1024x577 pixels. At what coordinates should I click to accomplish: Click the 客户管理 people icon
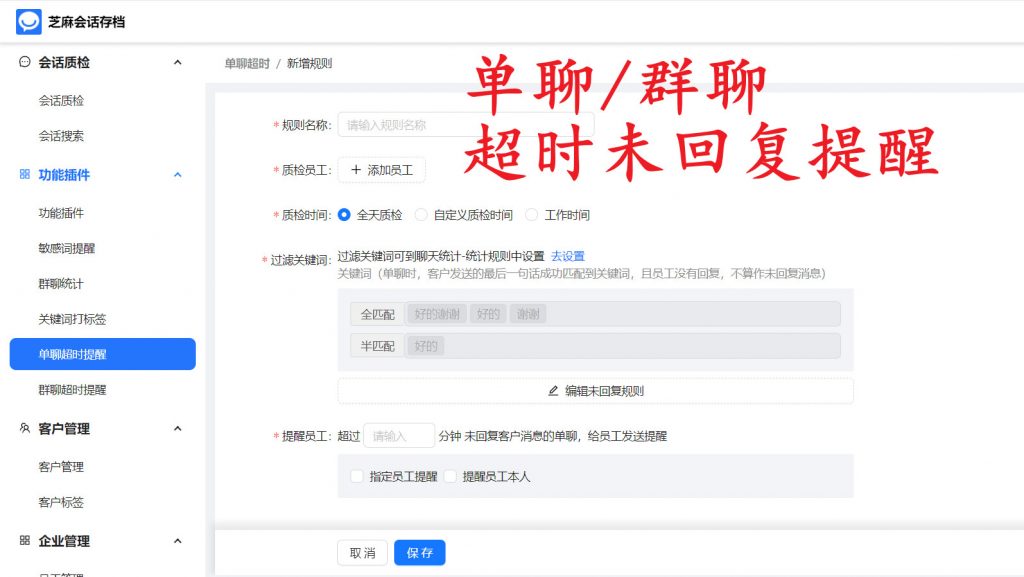25,428
